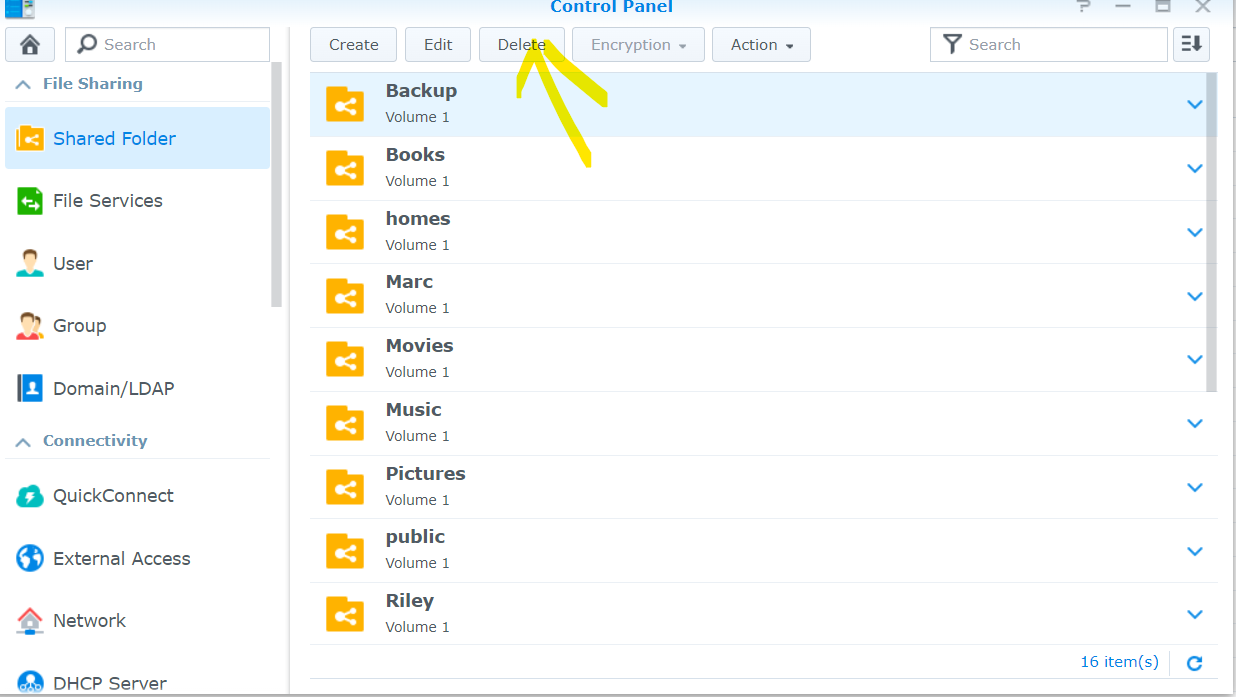
Task: Expand details for the Backup folder
Action: click(1195, 104)
